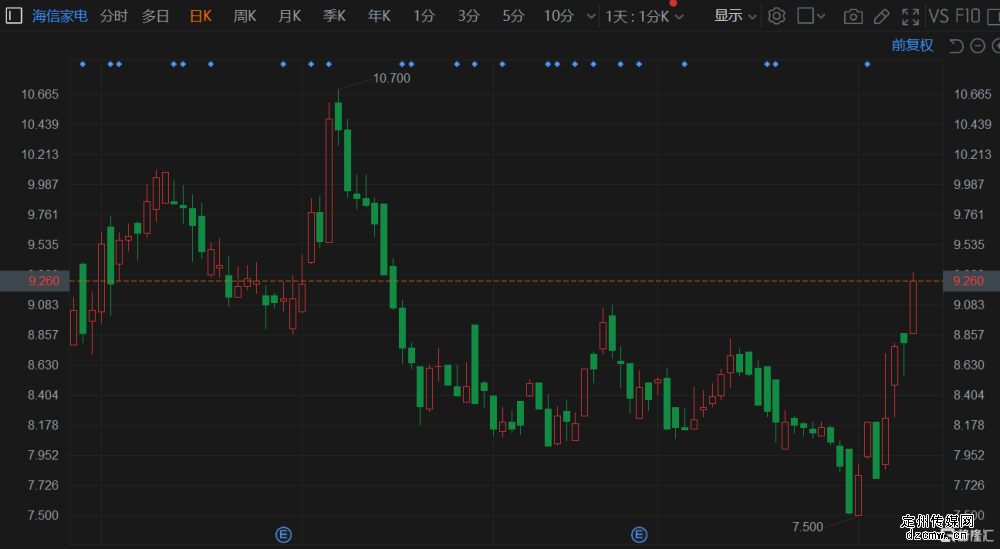The height and width of the screenshot is (549, 1000).
Task: Switch to the 3分 minute chart
Action: click(x=468, y=16)
